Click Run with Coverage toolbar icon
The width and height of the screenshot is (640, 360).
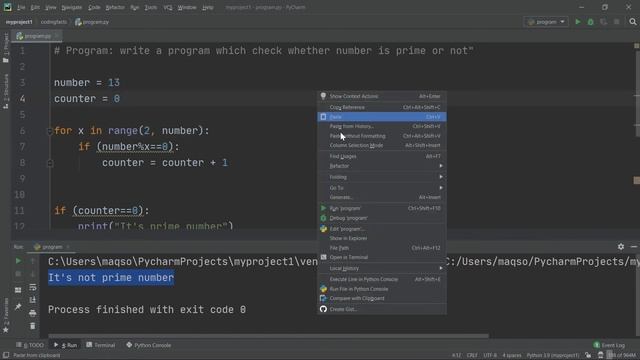pyautogui.click(x=604, y=22)
